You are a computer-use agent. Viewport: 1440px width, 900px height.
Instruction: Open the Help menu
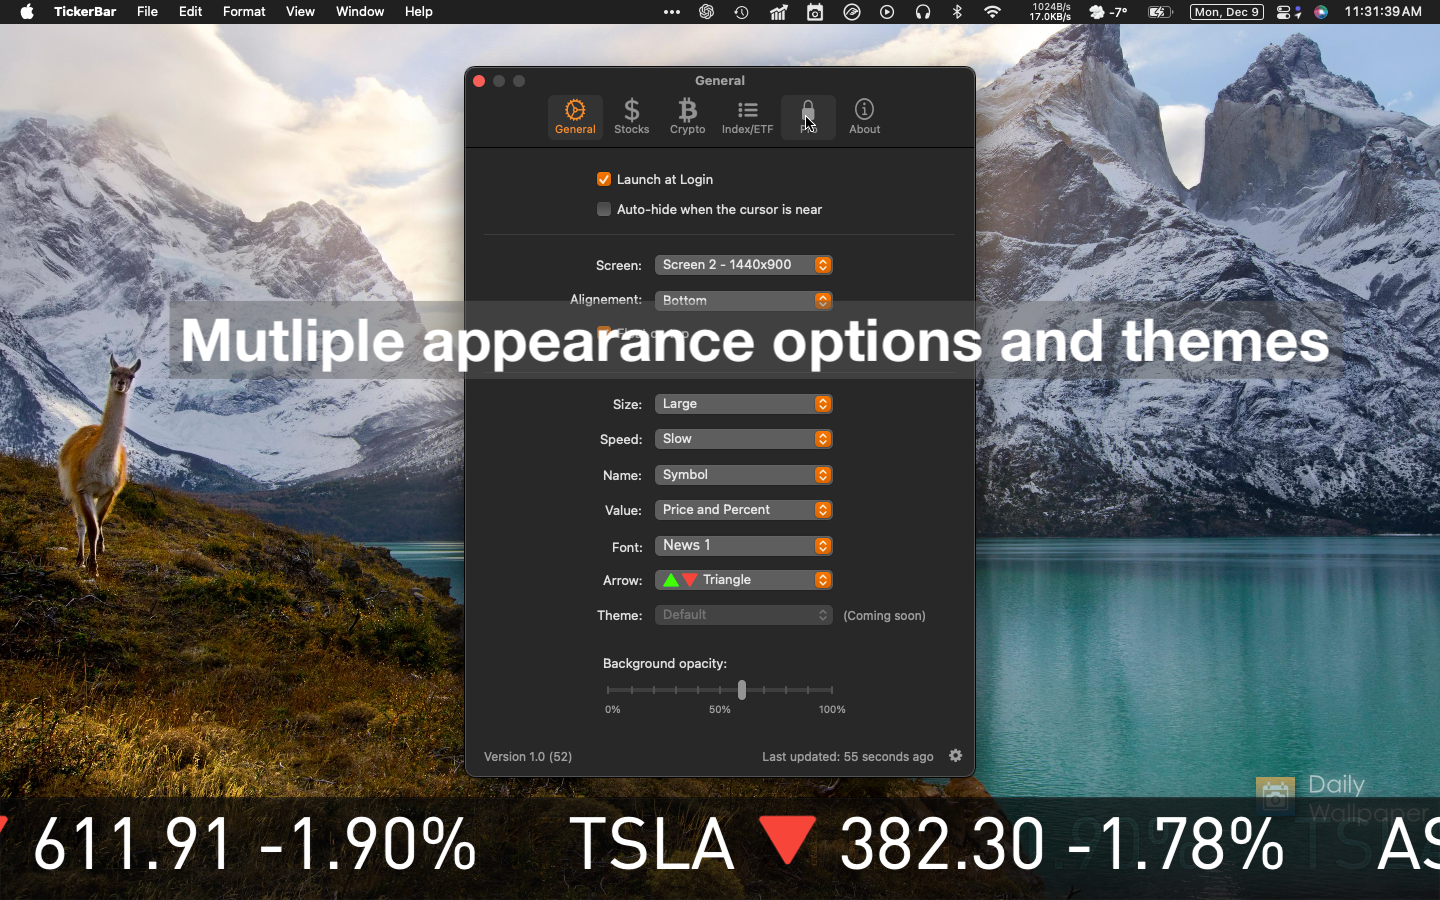click(419, 12)
